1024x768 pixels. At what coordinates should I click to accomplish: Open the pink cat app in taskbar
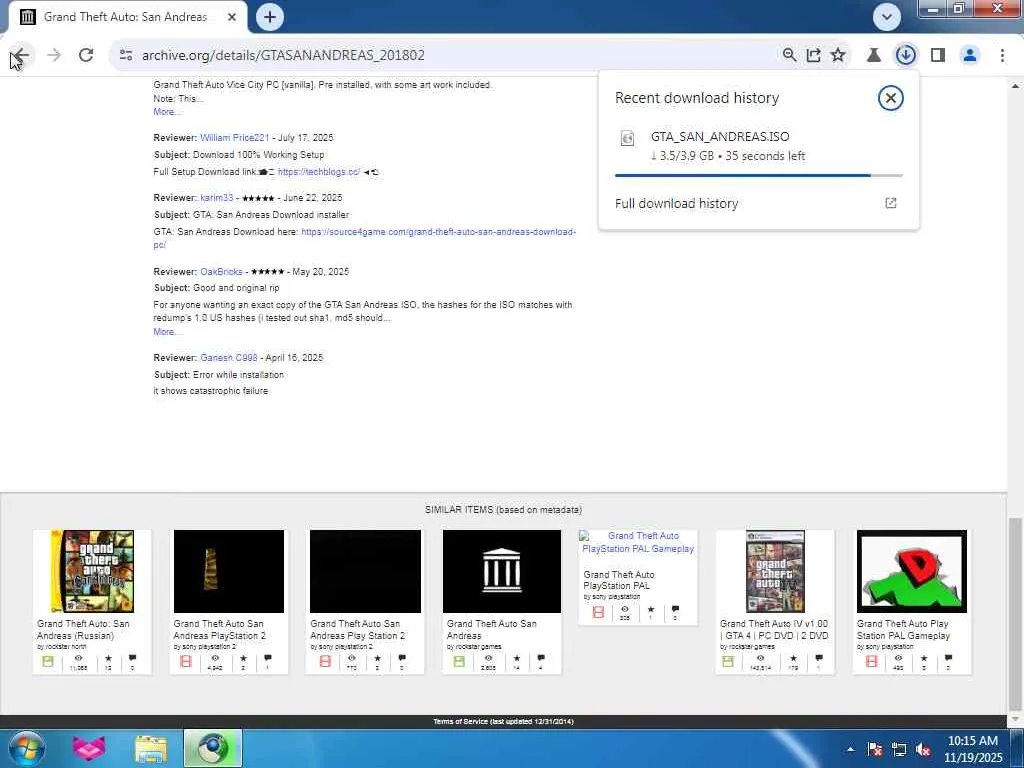pos(89,748)
